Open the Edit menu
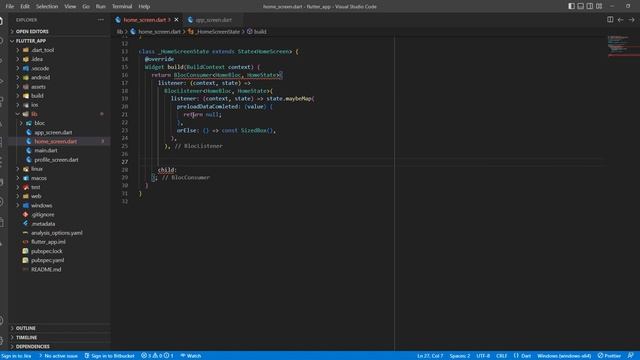 point(25,7)
